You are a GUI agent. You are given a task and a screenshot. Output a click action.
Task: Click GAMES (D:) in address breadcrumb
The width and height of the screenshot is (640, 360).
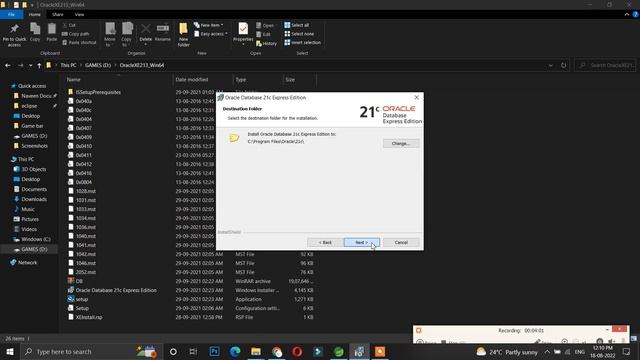(x=98, y=65)
